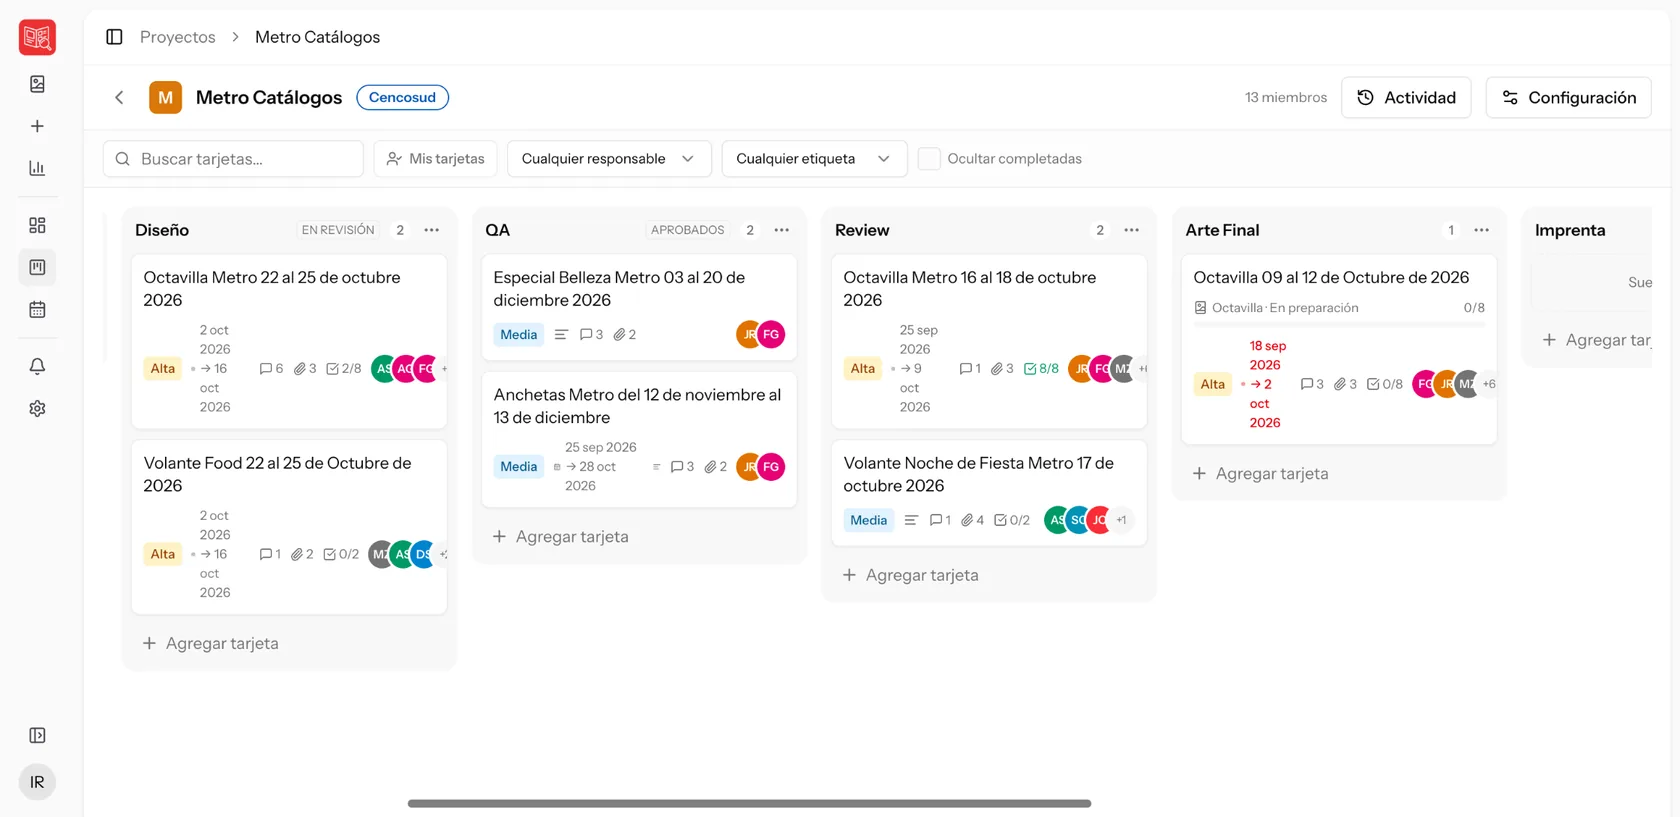Click Agregar tarjeta in Review column
1680x817 pixels.
click(x=911, y=575)
